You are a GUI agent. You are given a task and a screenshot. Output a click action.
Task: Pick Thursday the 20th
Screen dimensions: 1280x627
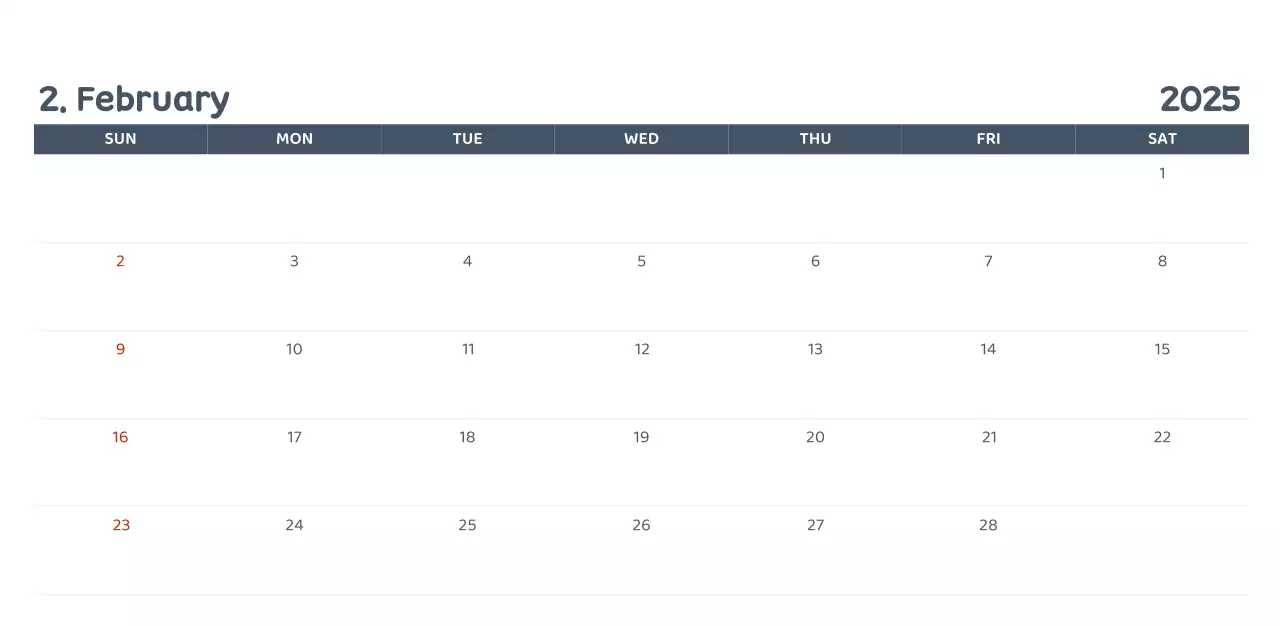tap(815, 437)
